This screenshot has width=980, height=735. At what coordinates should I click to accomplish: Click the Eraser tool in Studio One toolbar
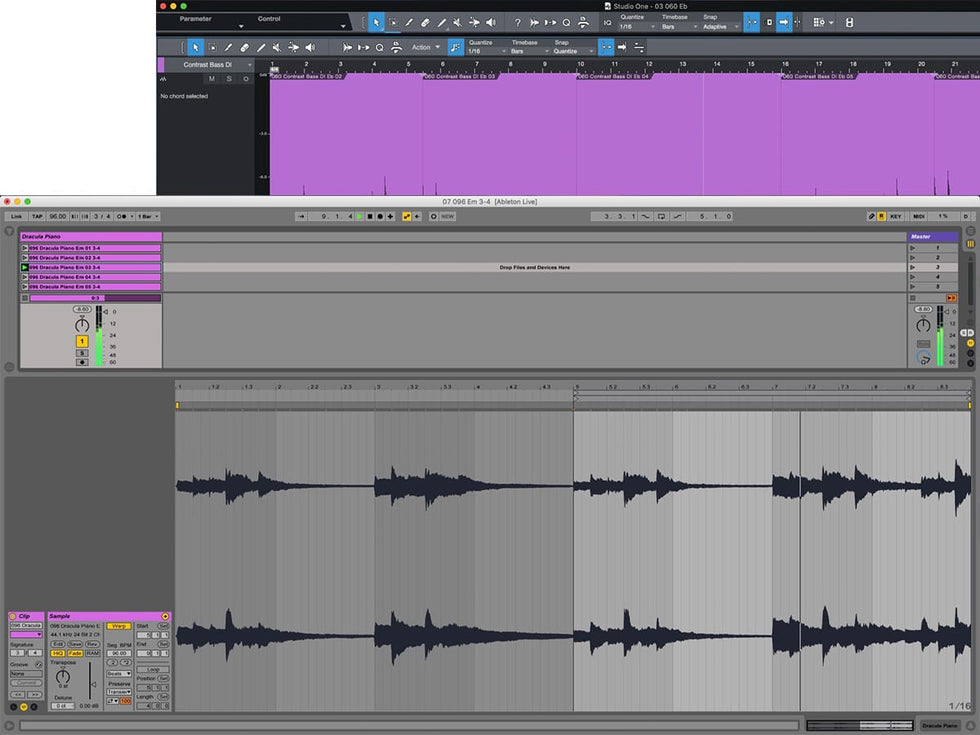pos(424,22)
